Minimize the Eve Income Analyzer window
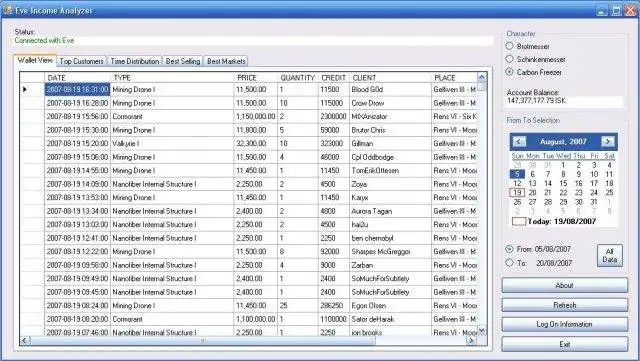This screenshot has height=361, width=640. click(601, 11)
